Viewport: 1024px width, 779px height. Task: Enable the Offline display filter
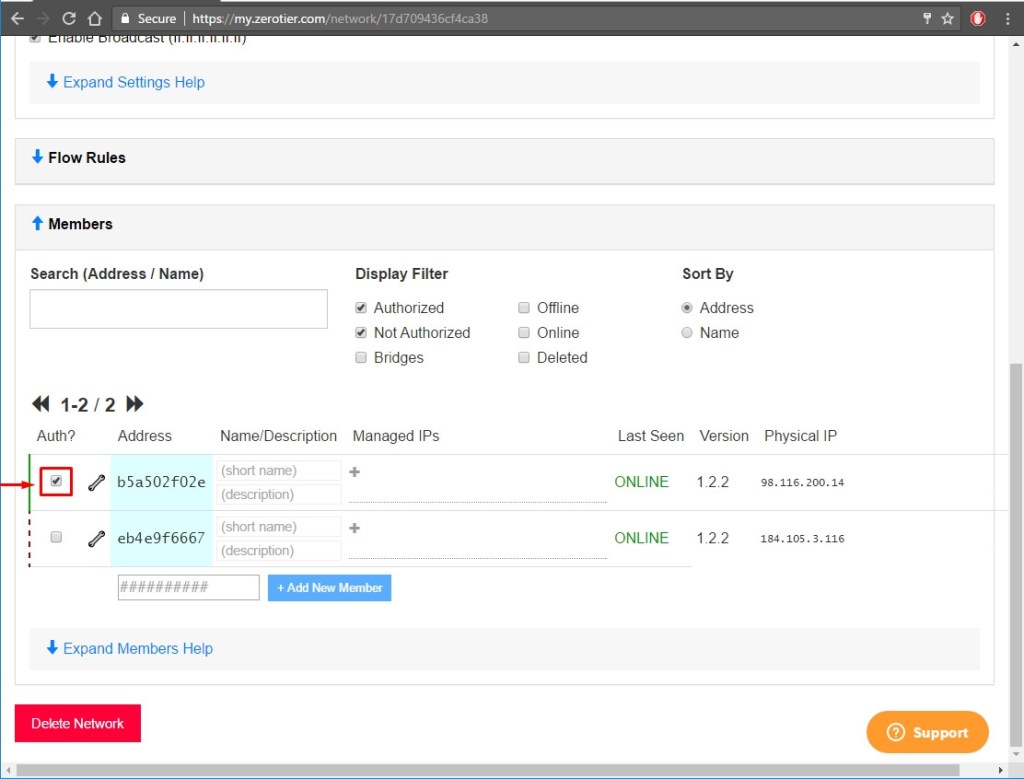coord(524,307)
